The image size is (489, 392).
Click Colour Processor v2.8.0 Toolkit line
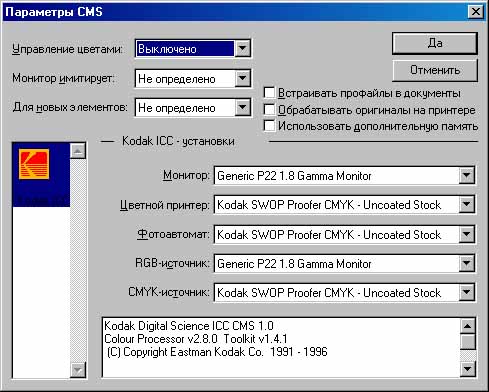[x=196, y=339]
